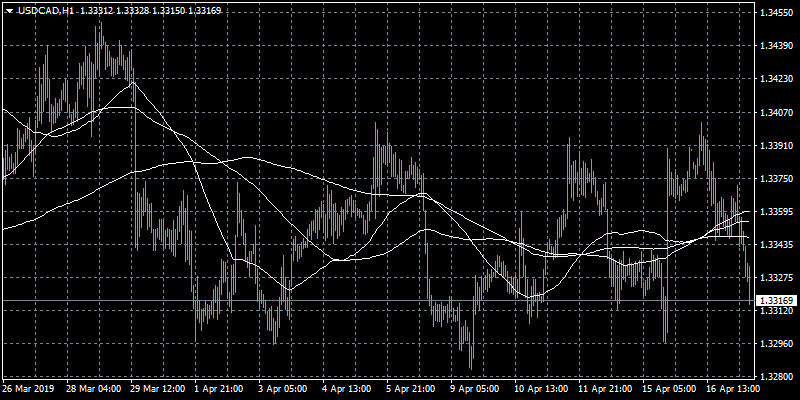
Task: Select the current price label 1.33169
Action: pyautogui.click(x=778, y=300)
